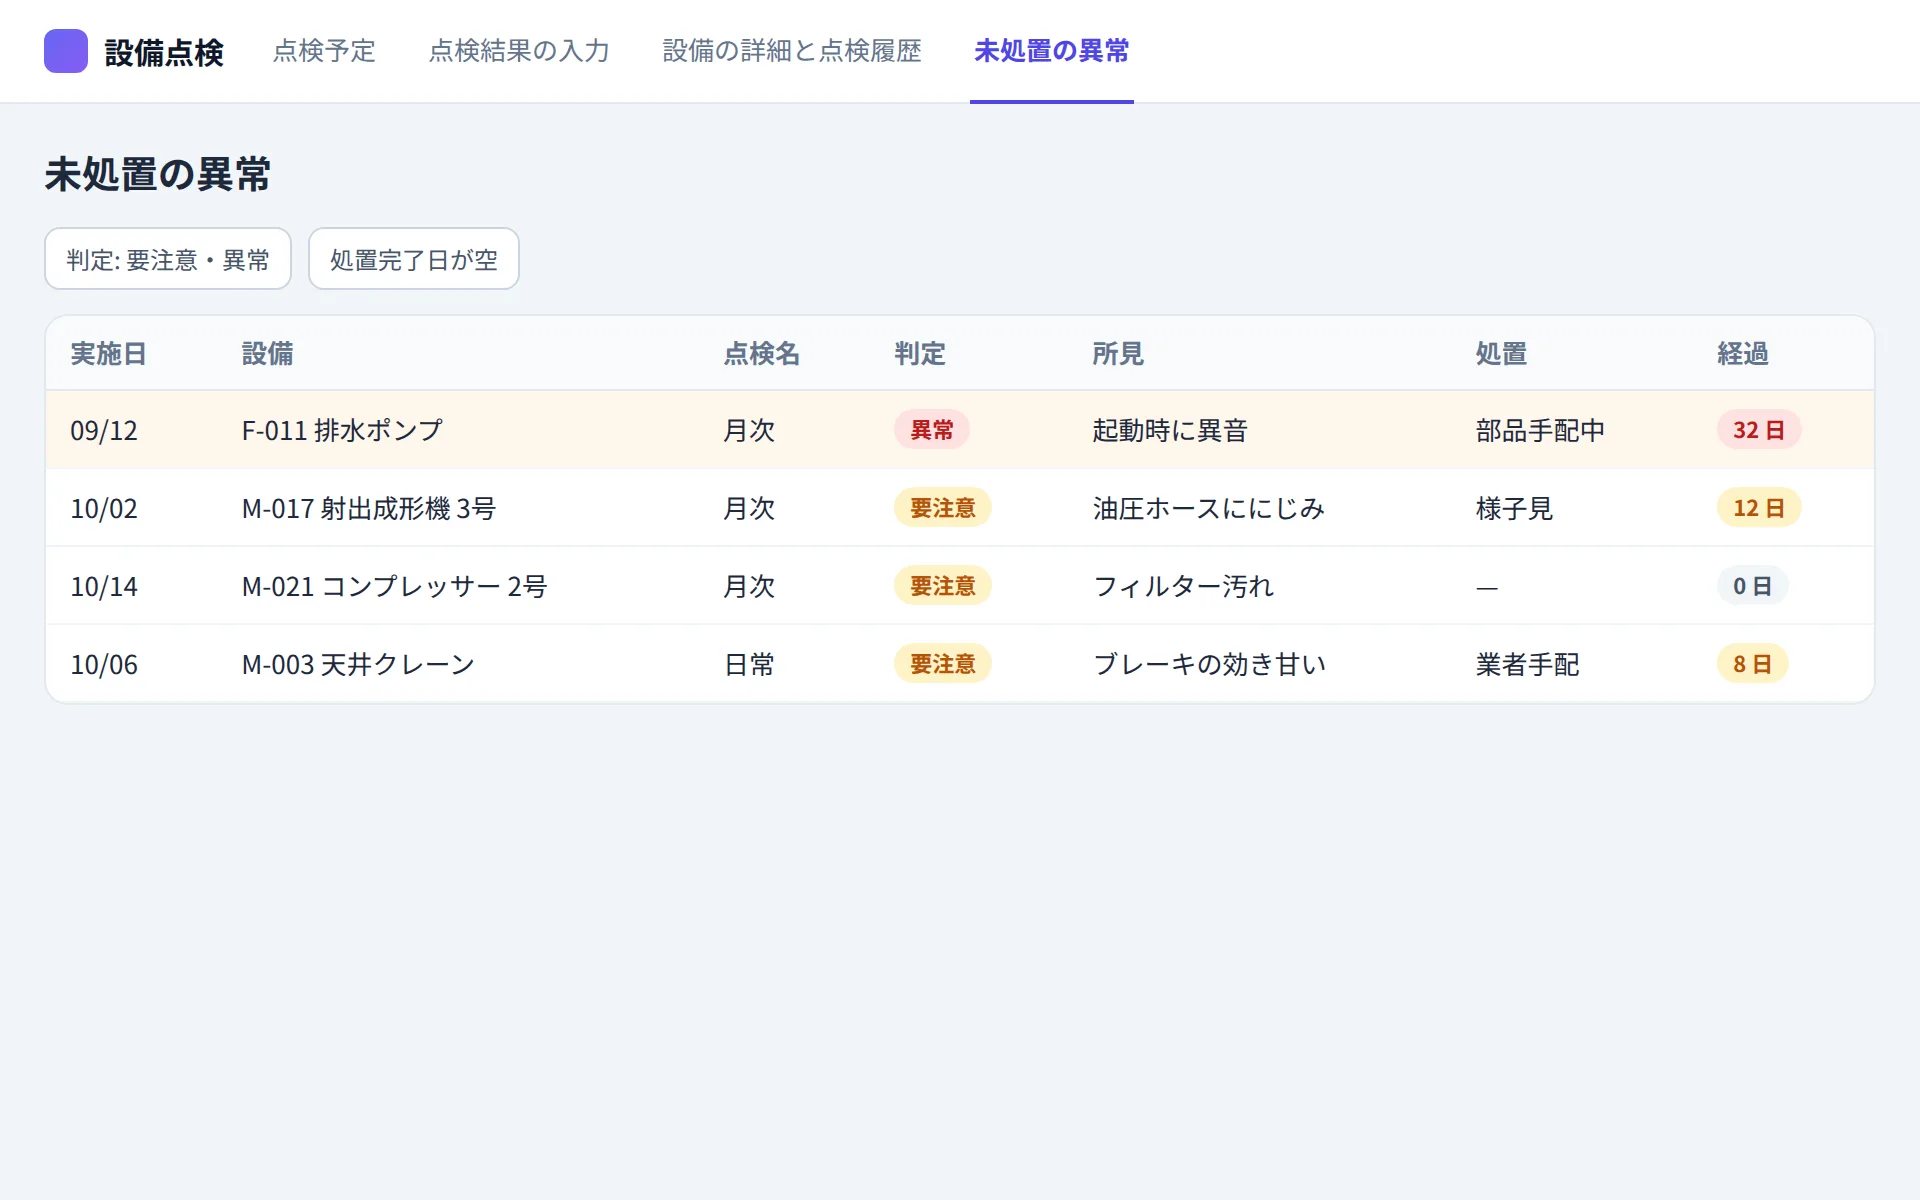The image size is (1920, 1200).
Task: Click the purple 設備点検 app logo icon
Action: [66, 51]
